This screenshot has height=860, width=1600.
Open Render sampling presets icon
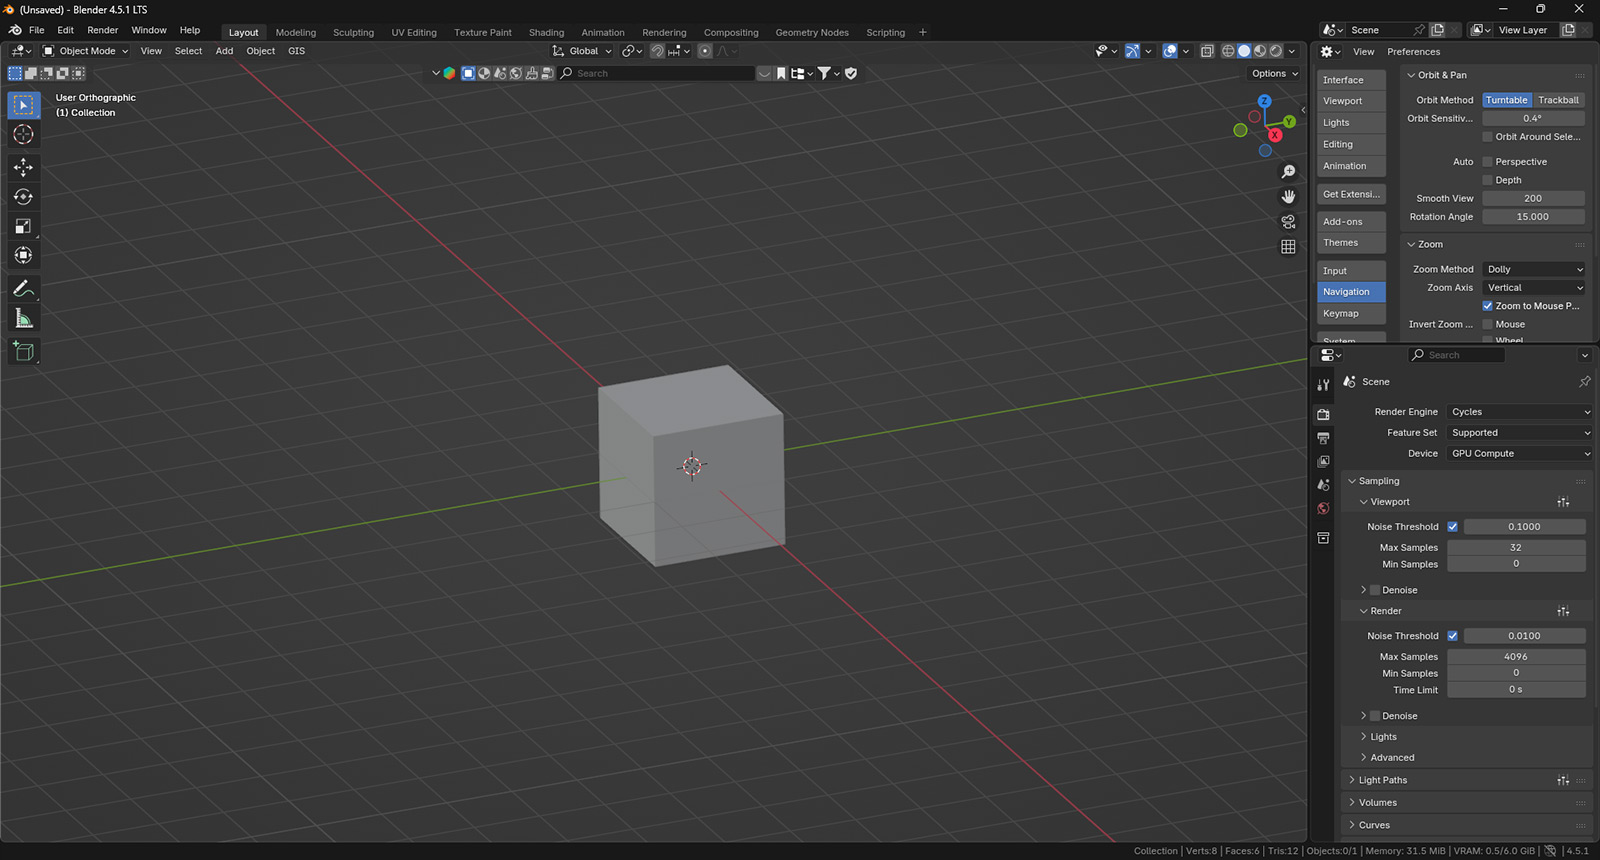click(x=1563, y=611)
